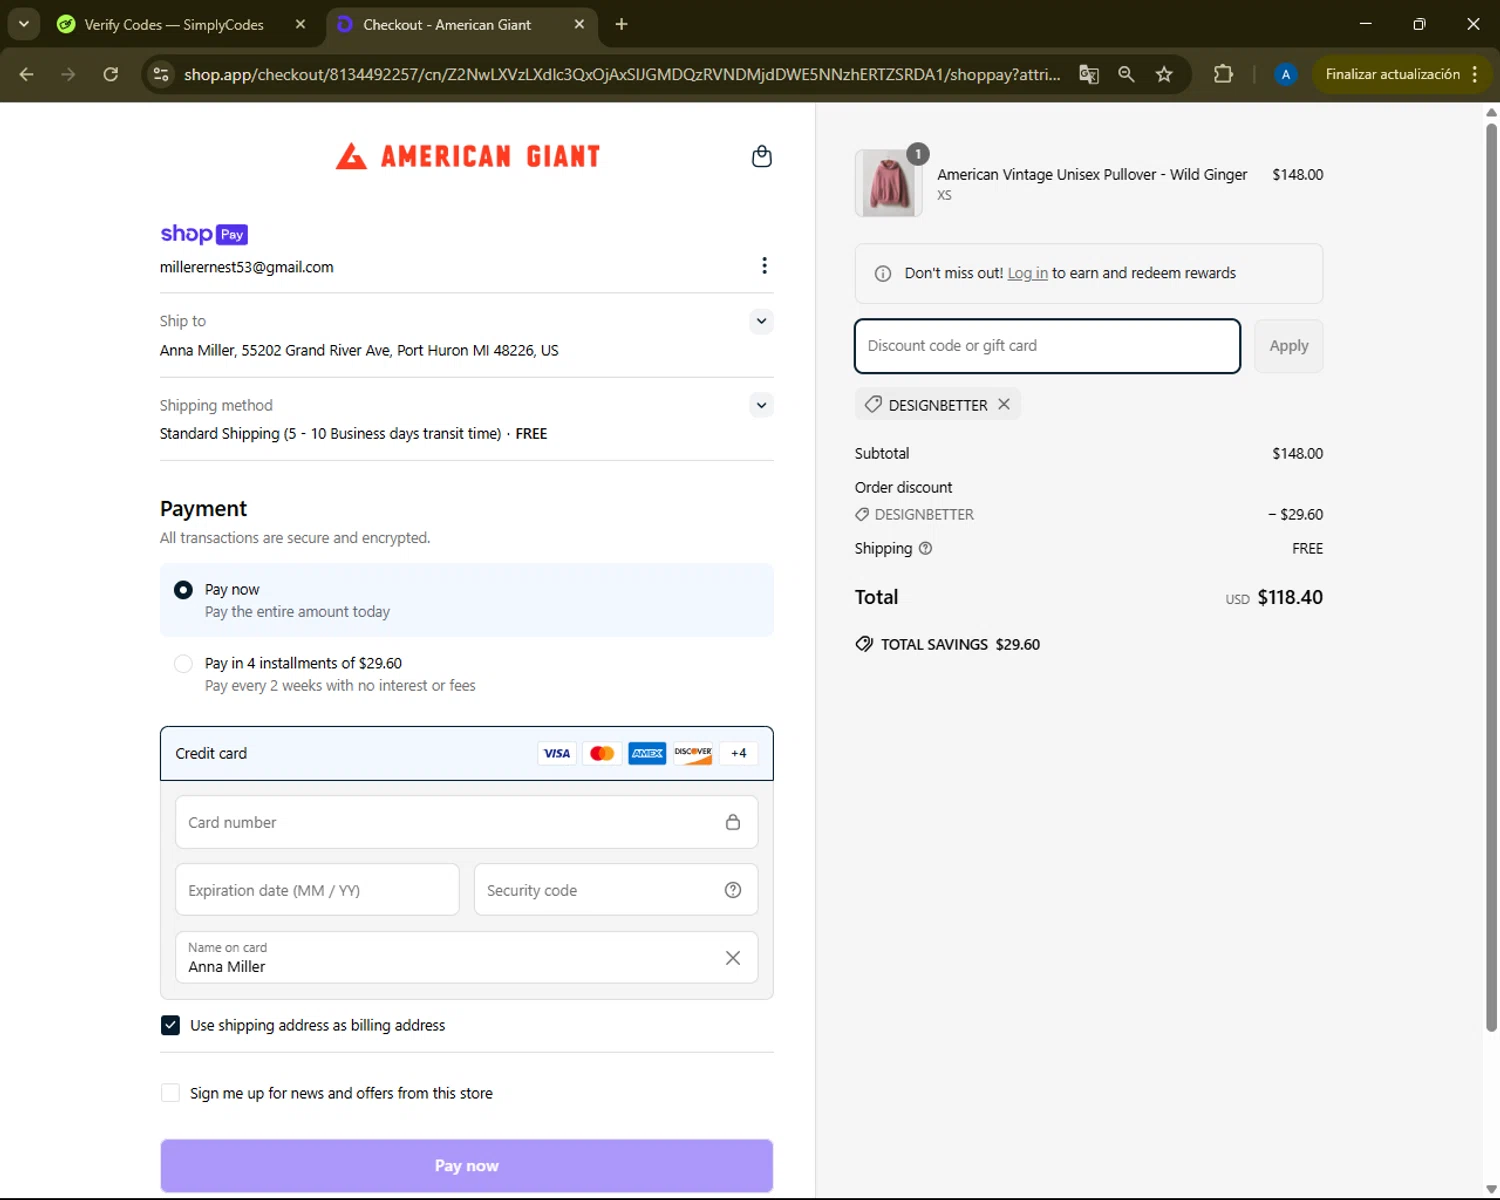This screenshot has height=1200, width=1500.
Task: Follow the Log in rewards link
Action: (x=1027, y=273)
